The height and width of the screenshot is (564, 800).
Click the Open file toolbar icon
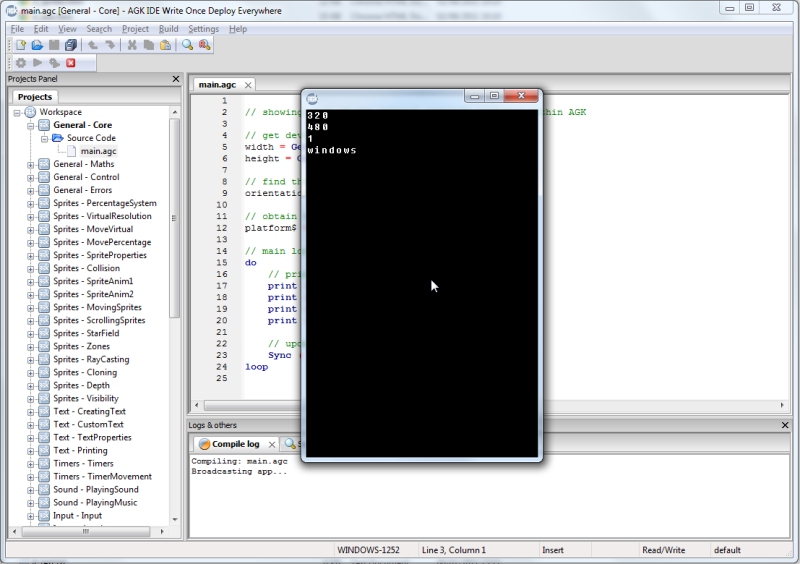click(x=37, y=45)
